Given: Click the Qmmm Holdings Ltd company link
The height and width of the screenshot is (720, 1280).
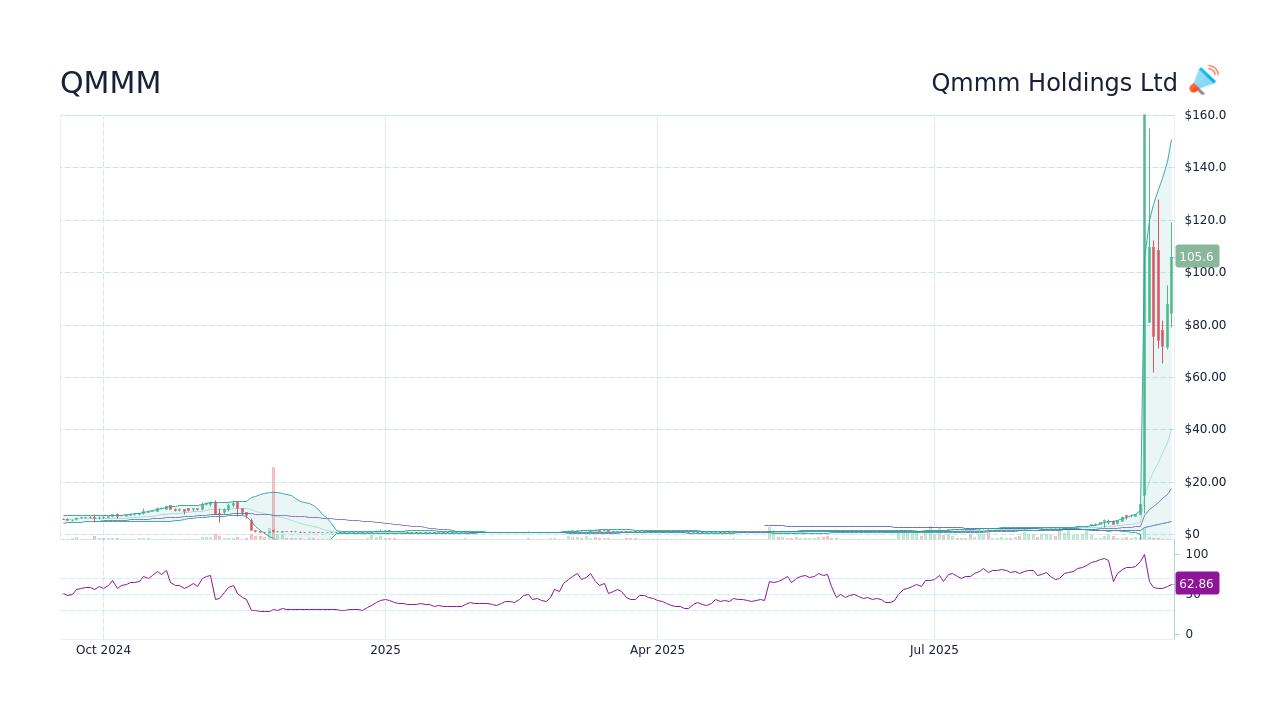Looking at the screenshot, I should tap(1054, 82).
